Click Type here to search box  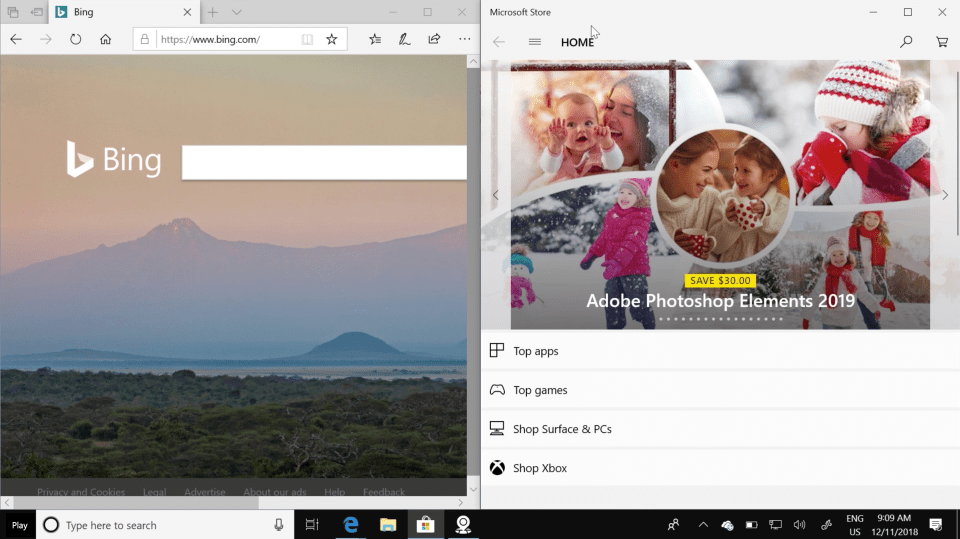[165, 525]
